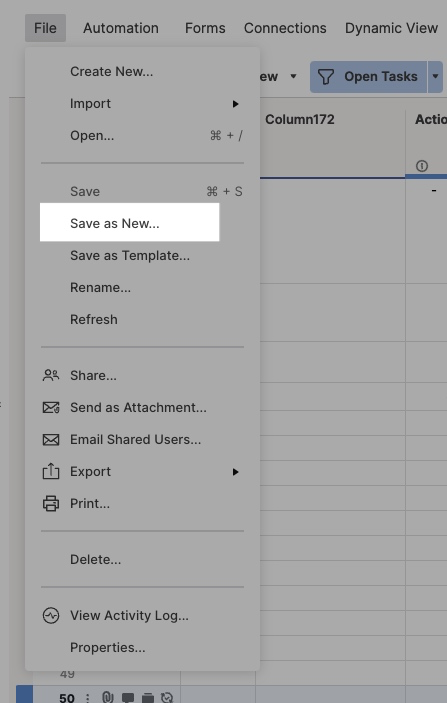Click the Export upload icon

(51, 472)
